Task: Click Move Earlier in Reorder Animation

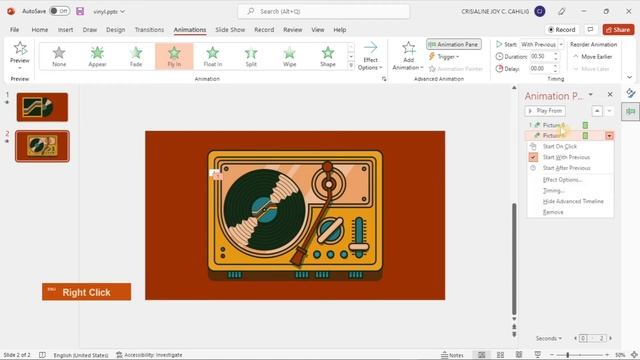Action: [592, 56]
